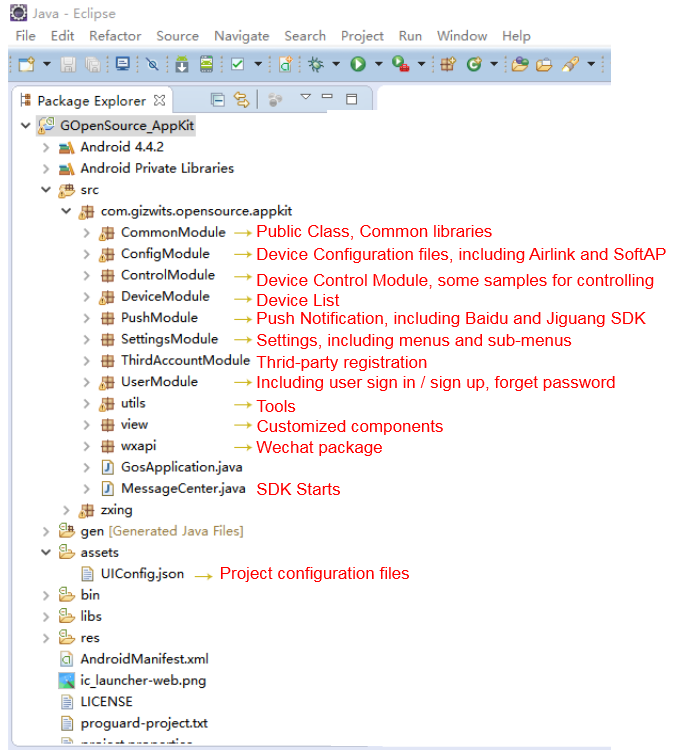The image size is (692, 750).
Task: Open the Android Virtual Device Manager icon
Action: [x=207, y=64]
